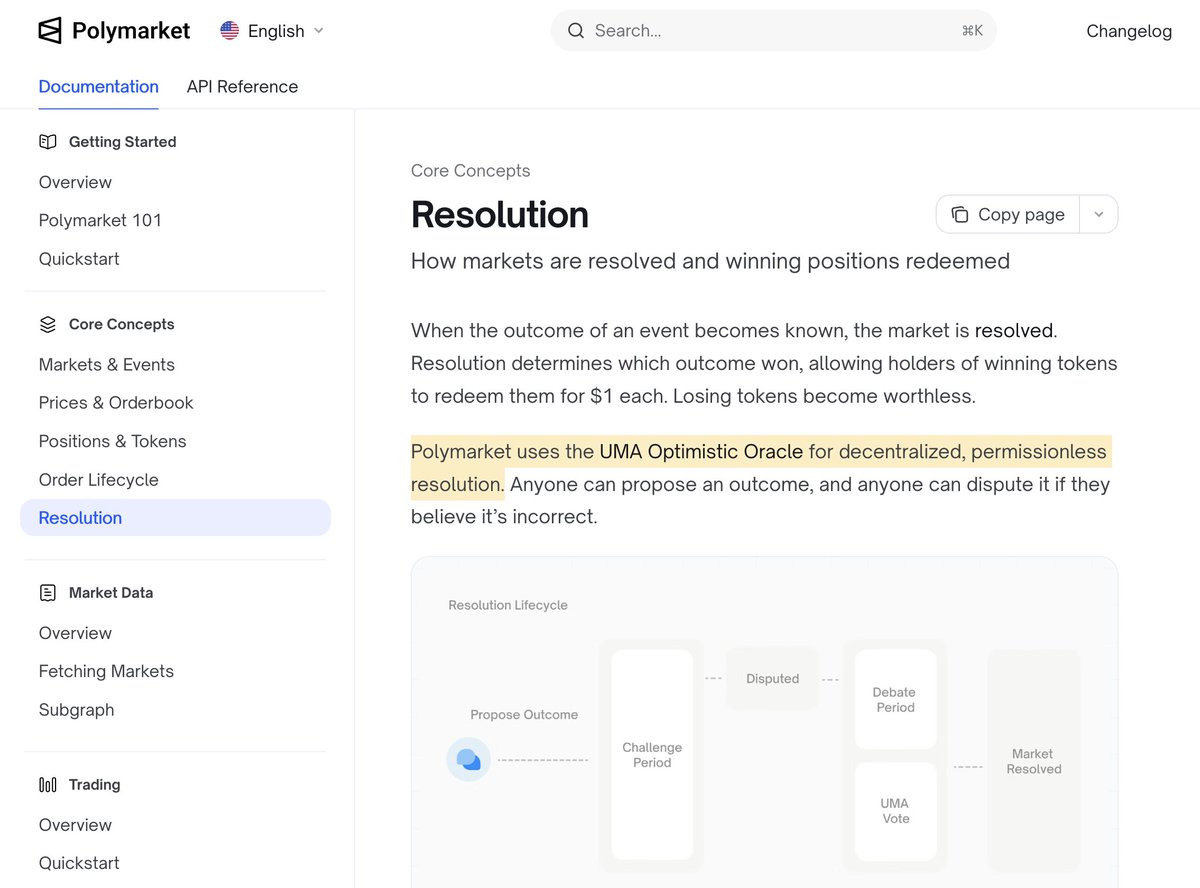
Task: Open the Subgraph page
Action: (x=76, y=710)
